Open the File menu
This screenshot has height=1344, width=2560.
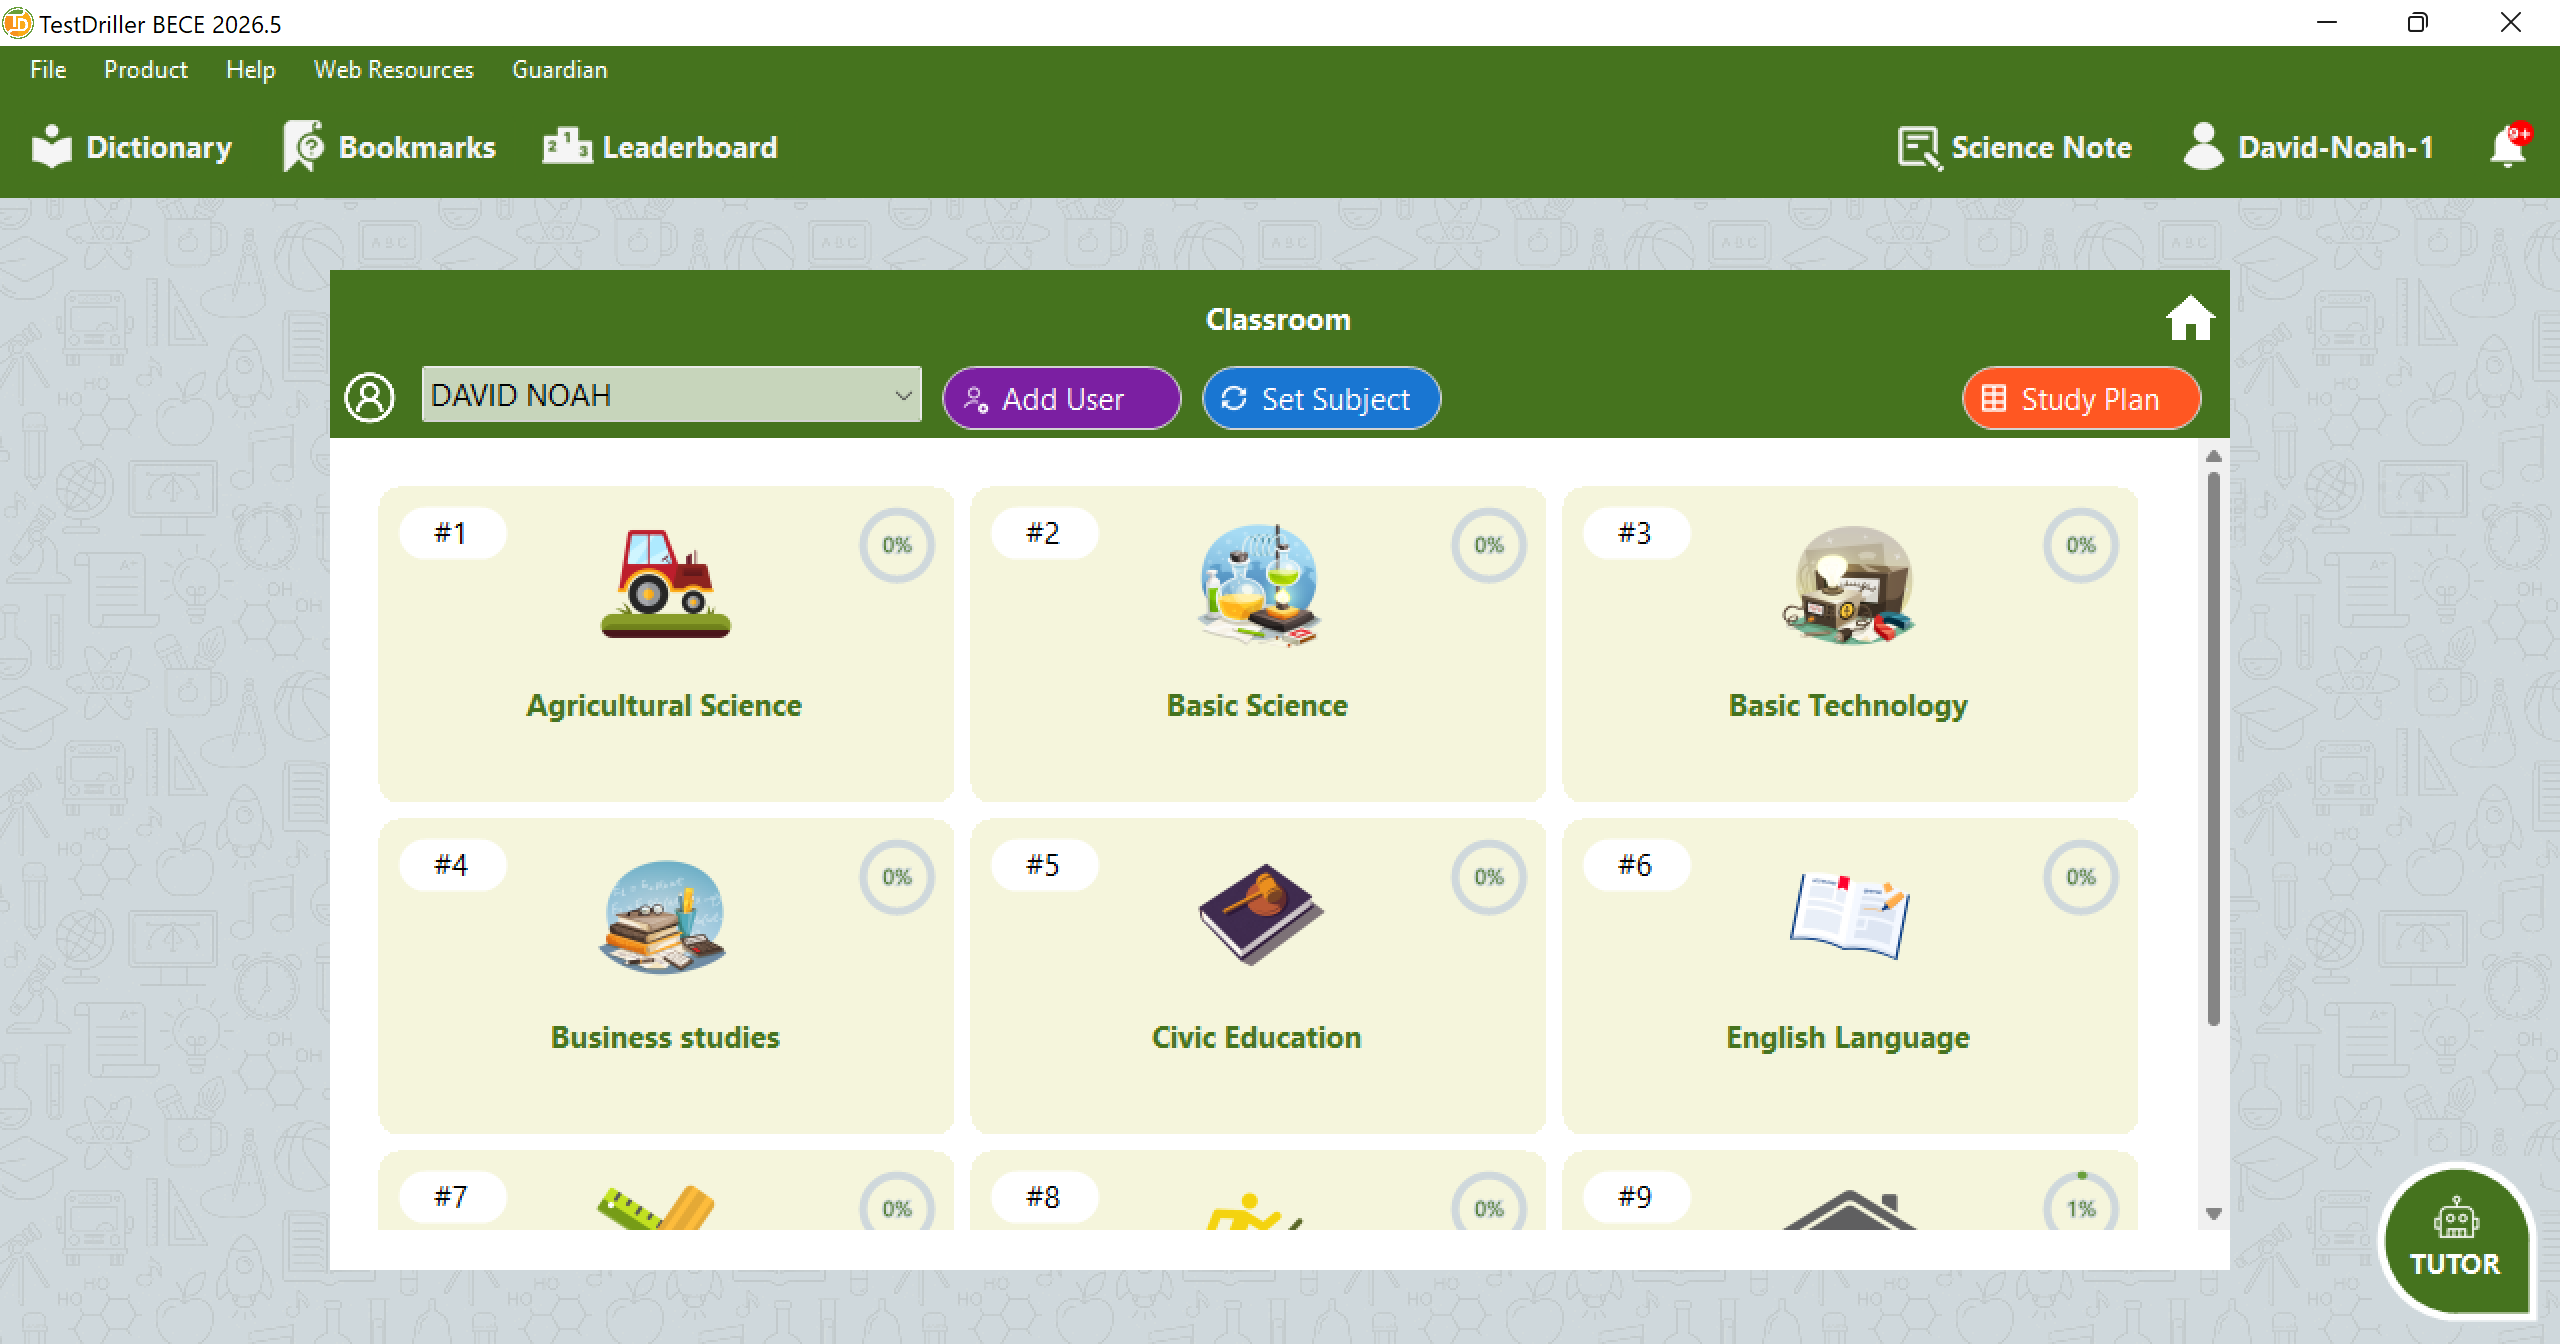point(48,69)
